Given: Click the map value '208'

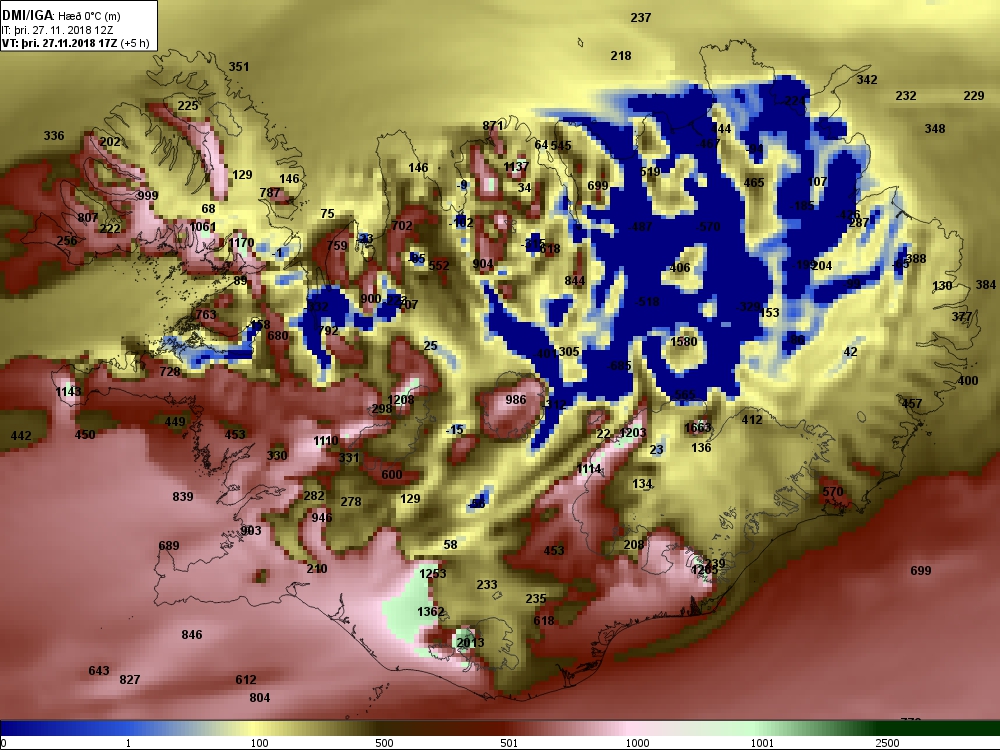Looking at the screenshot, I should point(633,545).
